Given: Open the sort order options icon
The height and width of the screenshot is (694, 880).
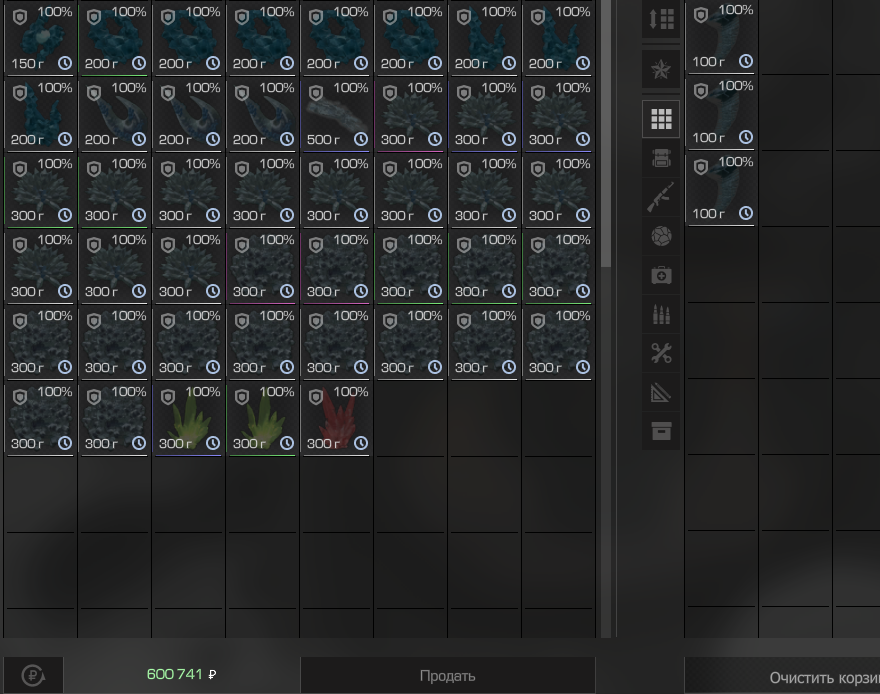Looking at the screenshot, I should tap(661, 20).
